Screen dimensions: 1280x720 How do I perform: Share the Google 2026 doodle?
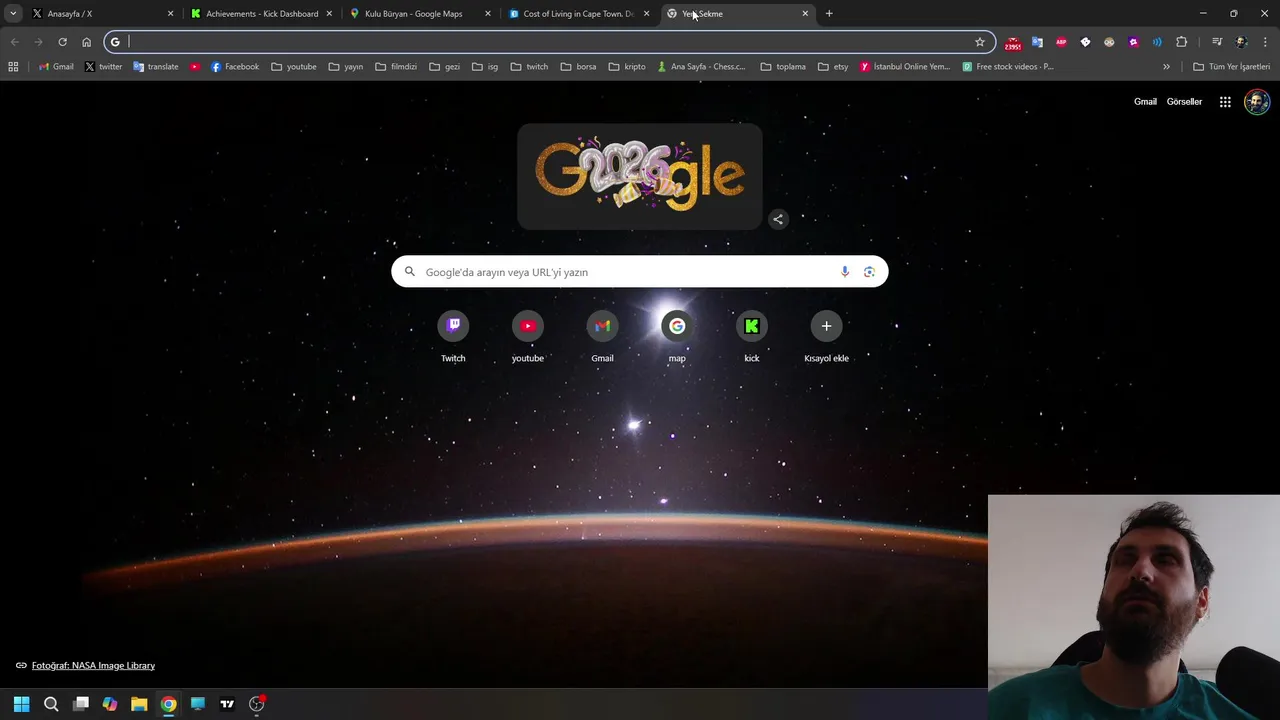click(778, 219)
